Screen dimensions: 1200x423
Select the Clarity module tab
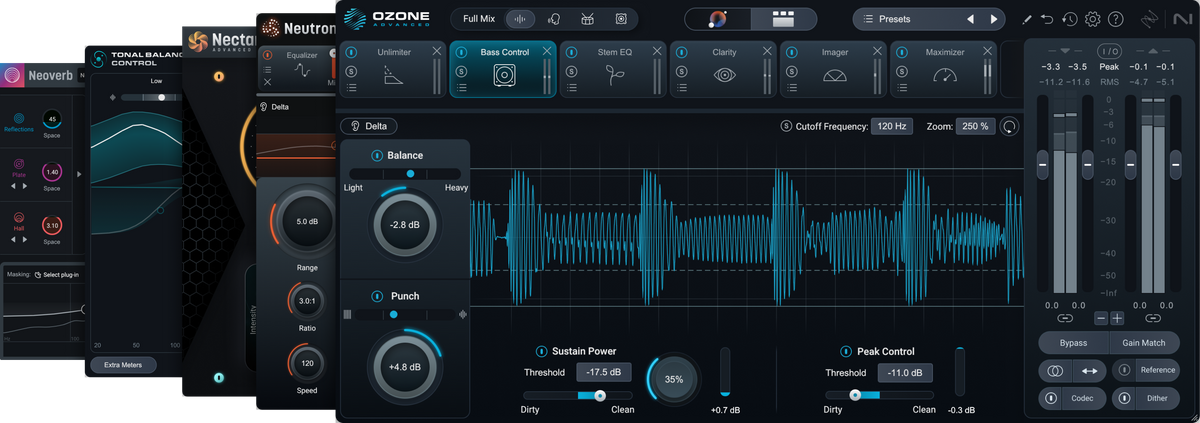click(x=723, y=70)
